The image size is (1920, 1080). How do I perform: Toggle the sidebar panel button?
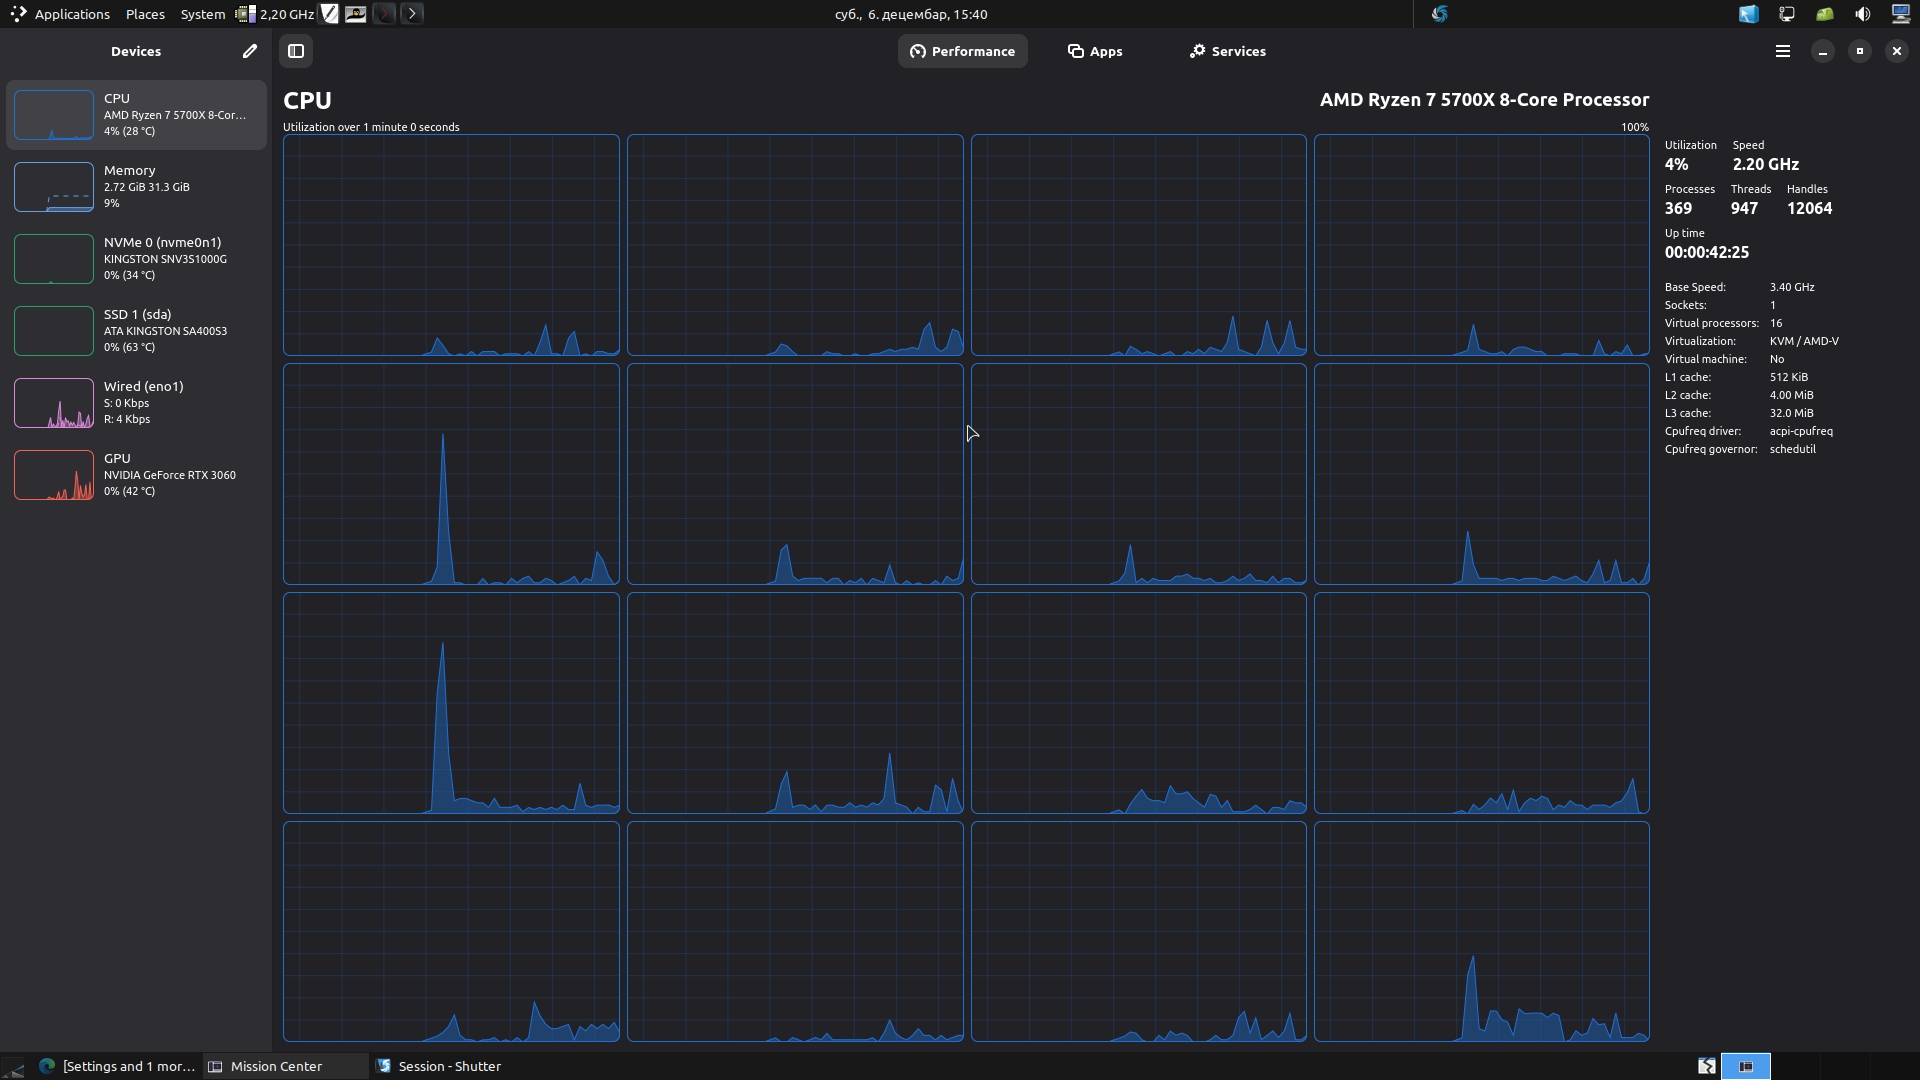296,51
